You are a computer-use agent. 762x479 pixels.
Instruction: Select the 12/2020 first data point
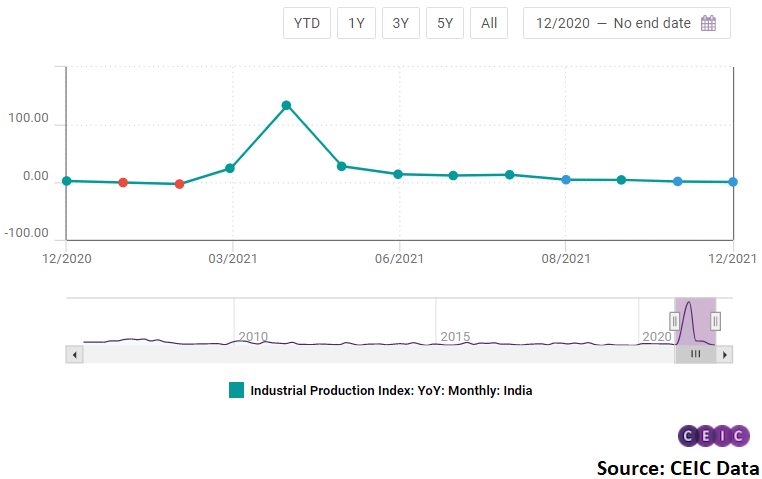click(67, 181)
